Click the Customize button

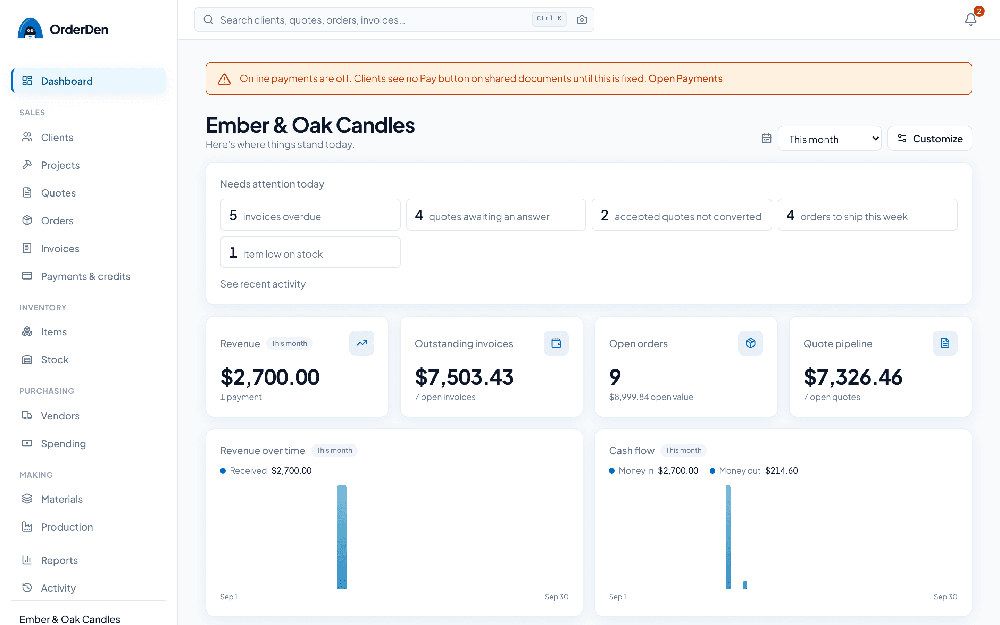[x=930, y=138]
